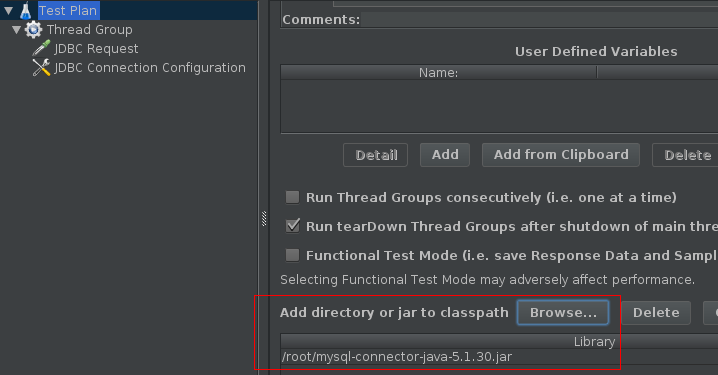Select the Thread Group tree item

click(x=90, y=30)
